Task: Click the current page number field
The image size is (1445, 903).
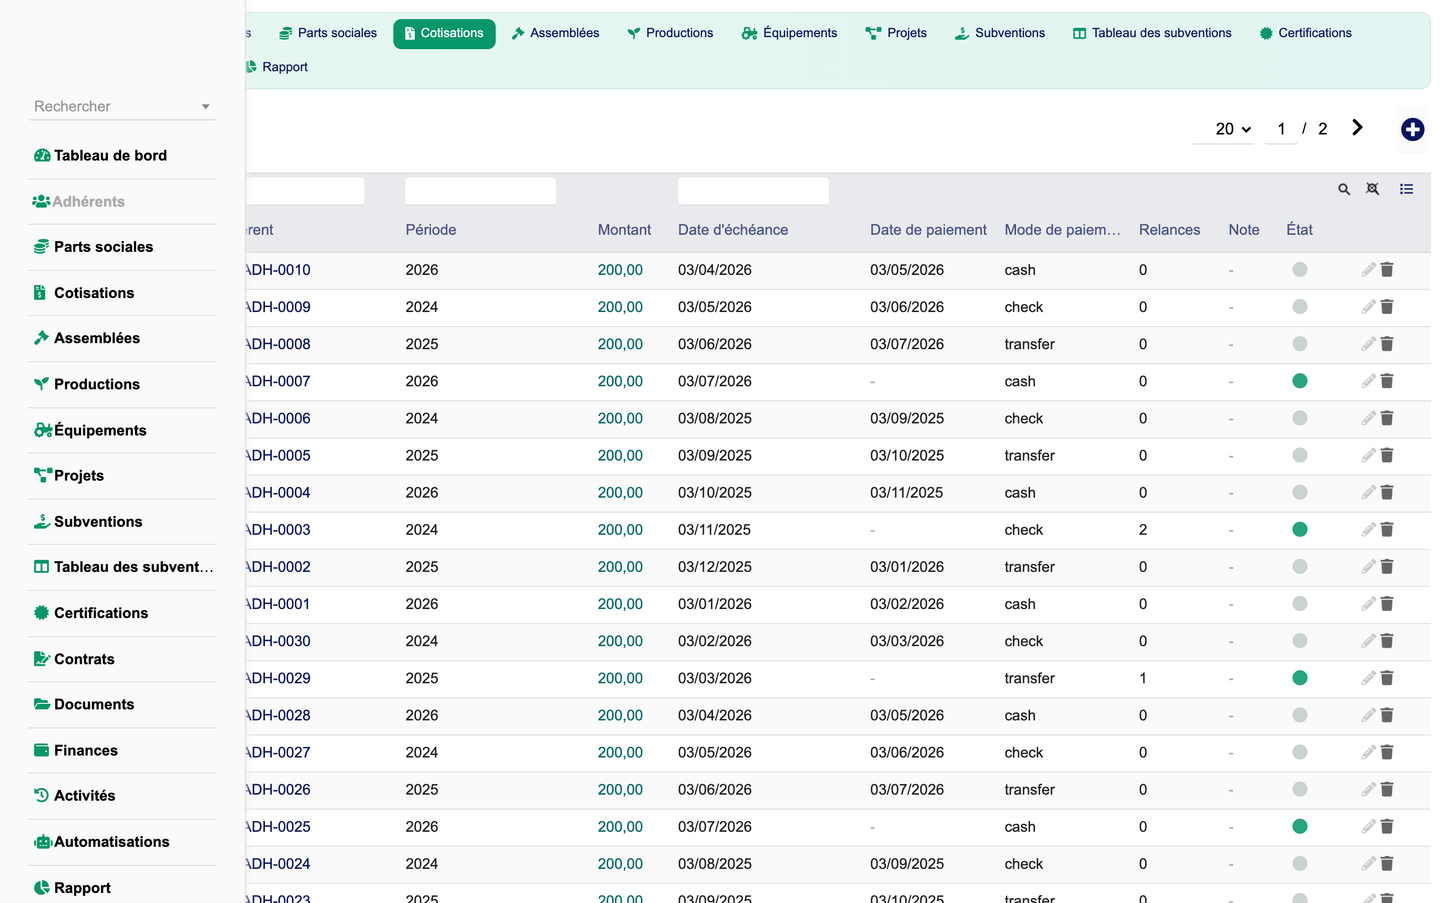Action: point(1281,129)
